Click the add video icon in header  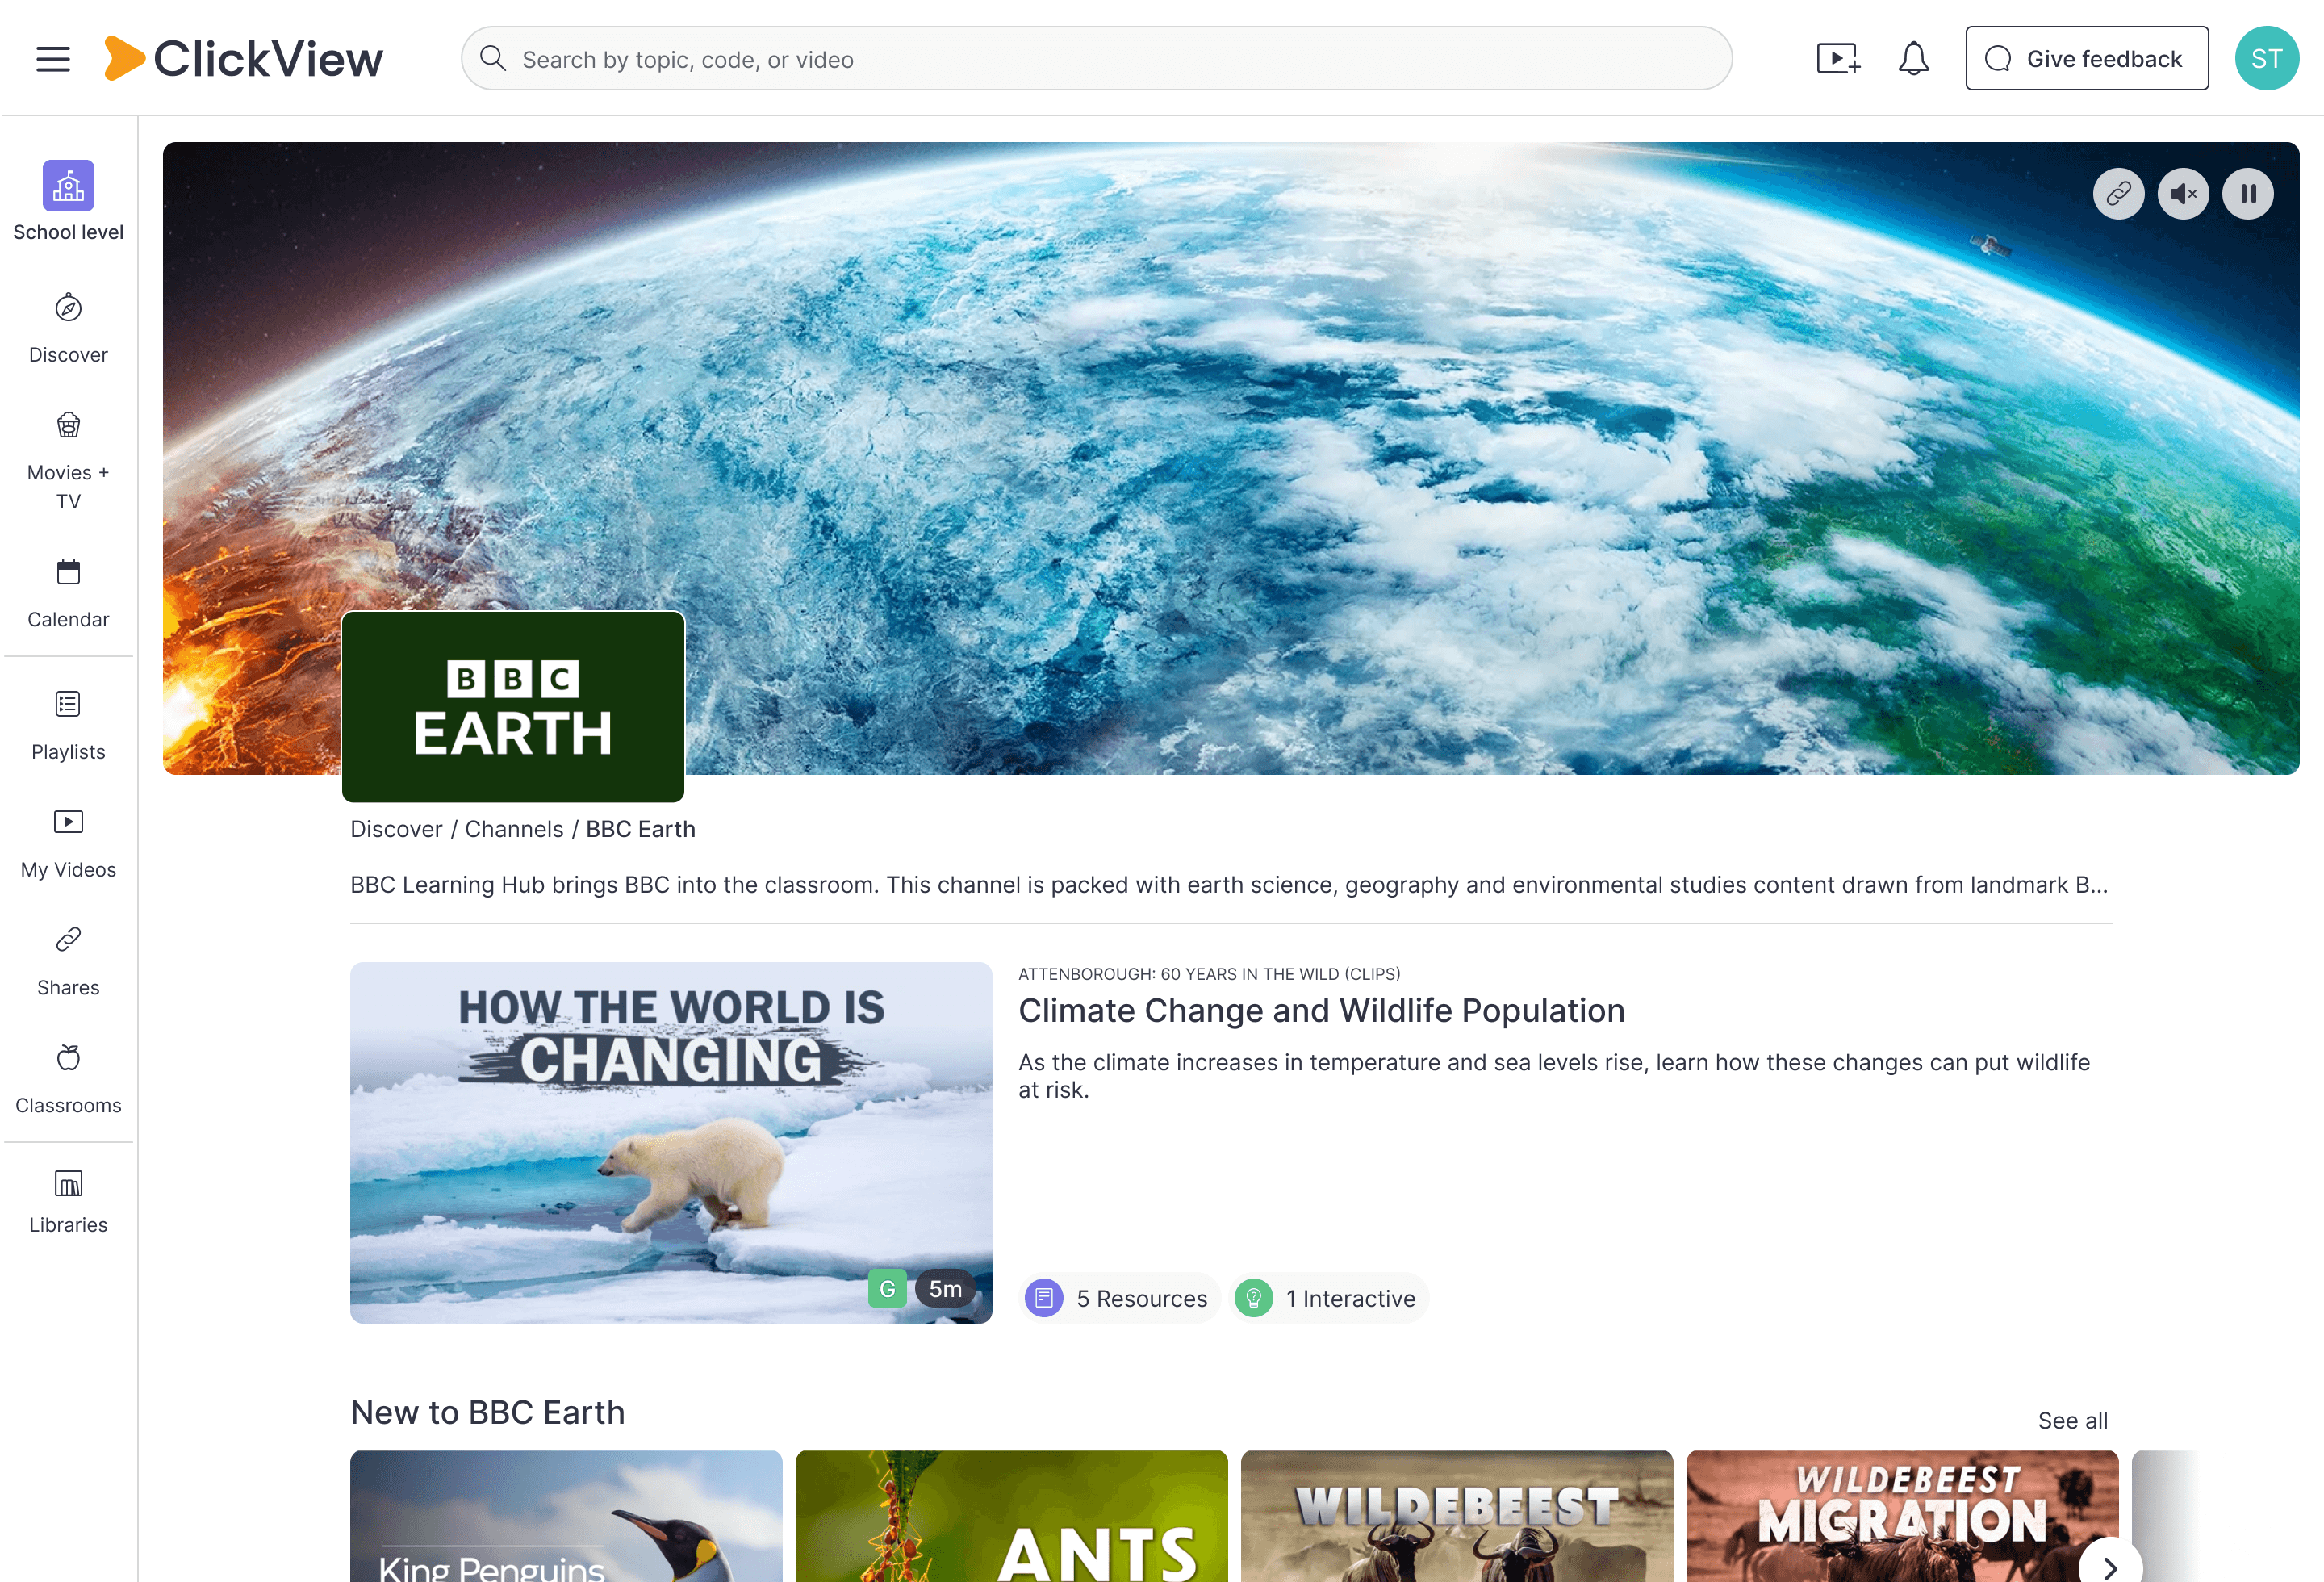1838,59
